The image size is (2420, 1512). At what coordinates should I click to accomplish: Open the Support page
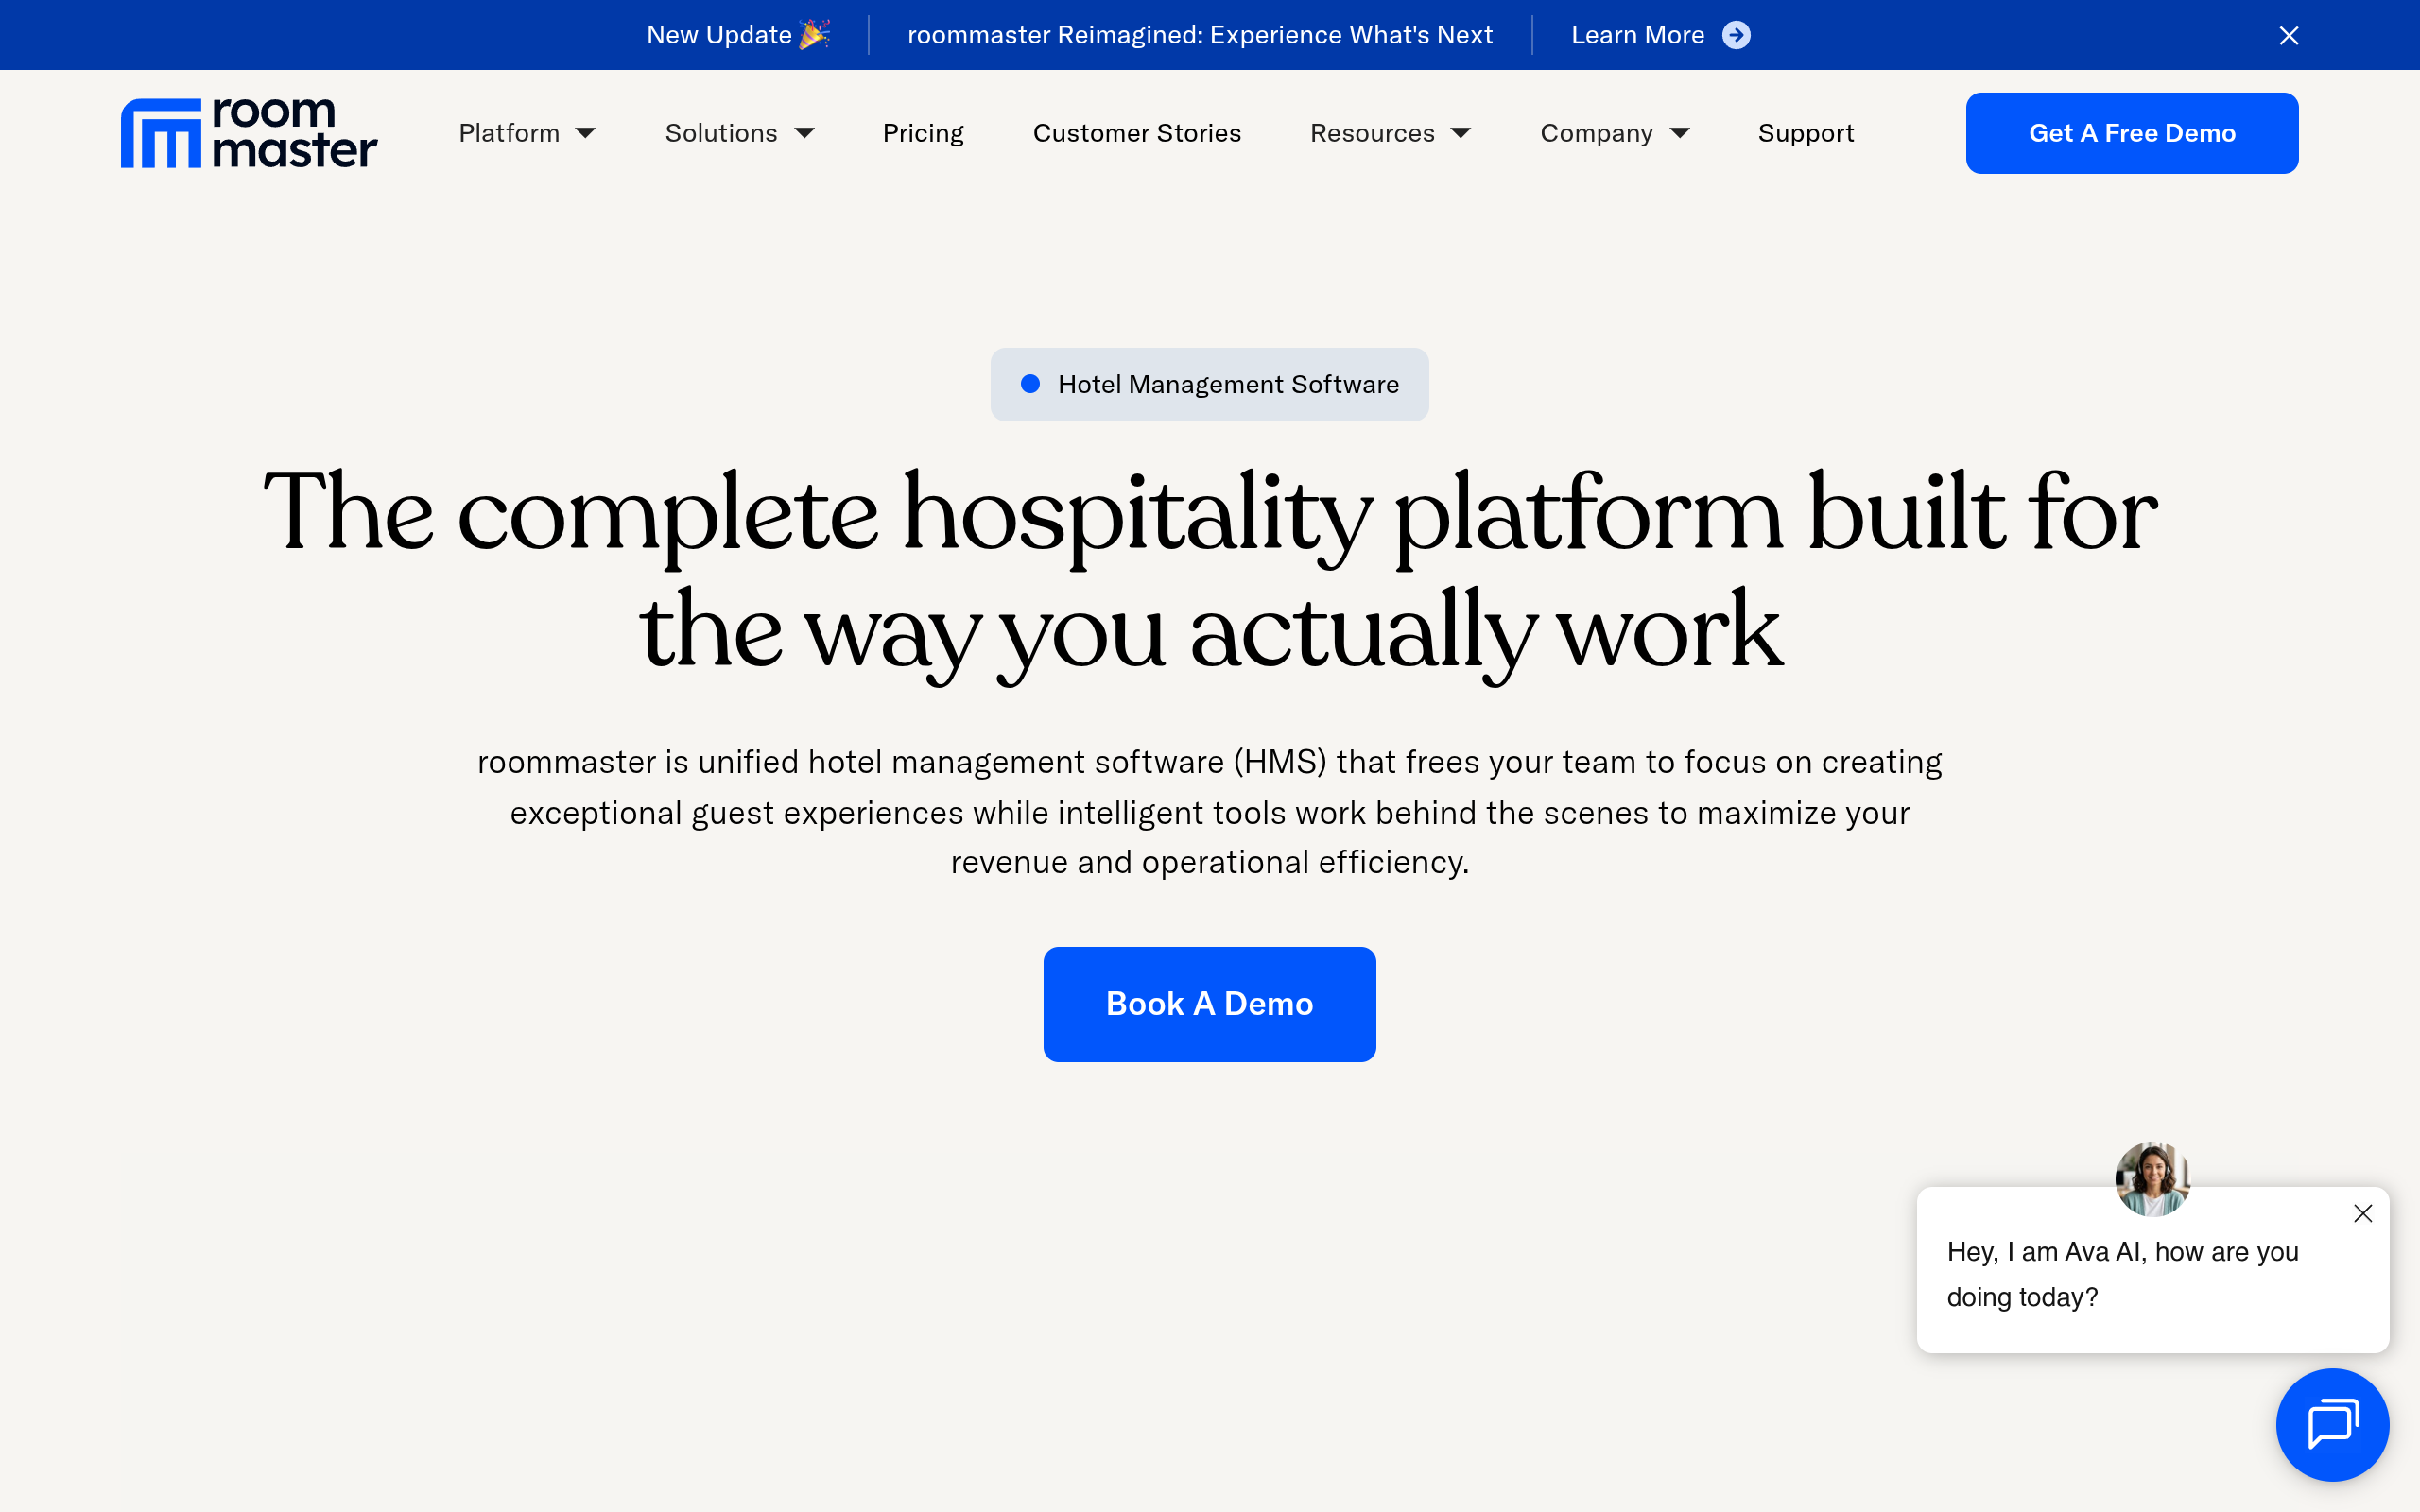point(1806,133)
